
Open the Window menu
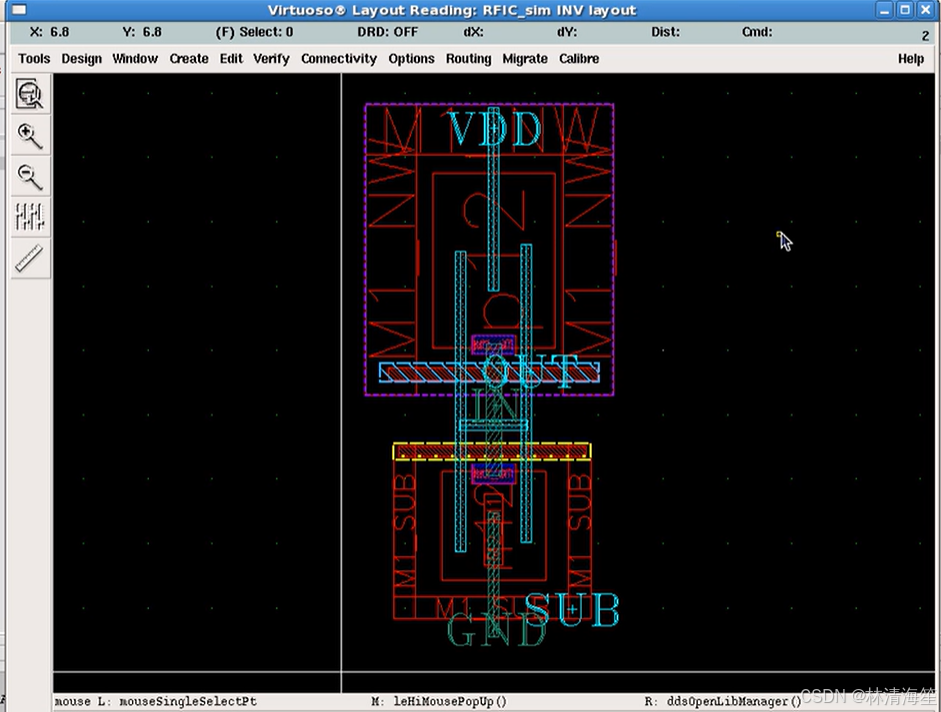[x=135, y=59]
